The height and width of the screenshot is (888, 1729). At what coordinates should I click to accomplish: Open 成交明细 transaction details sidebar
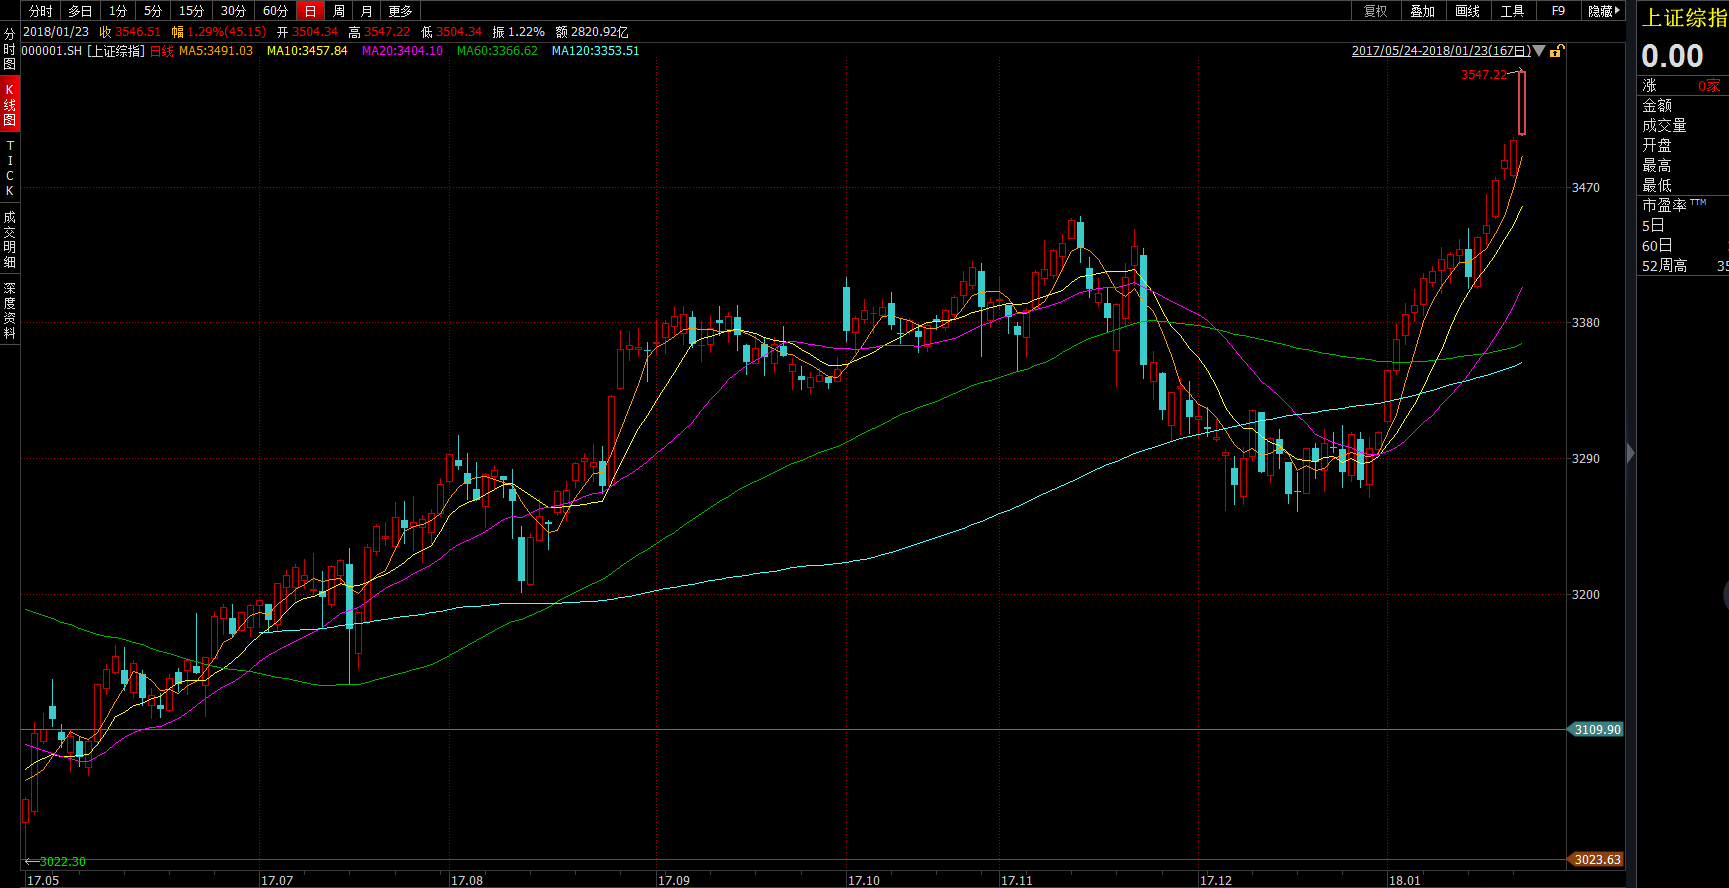coord(10,239)
